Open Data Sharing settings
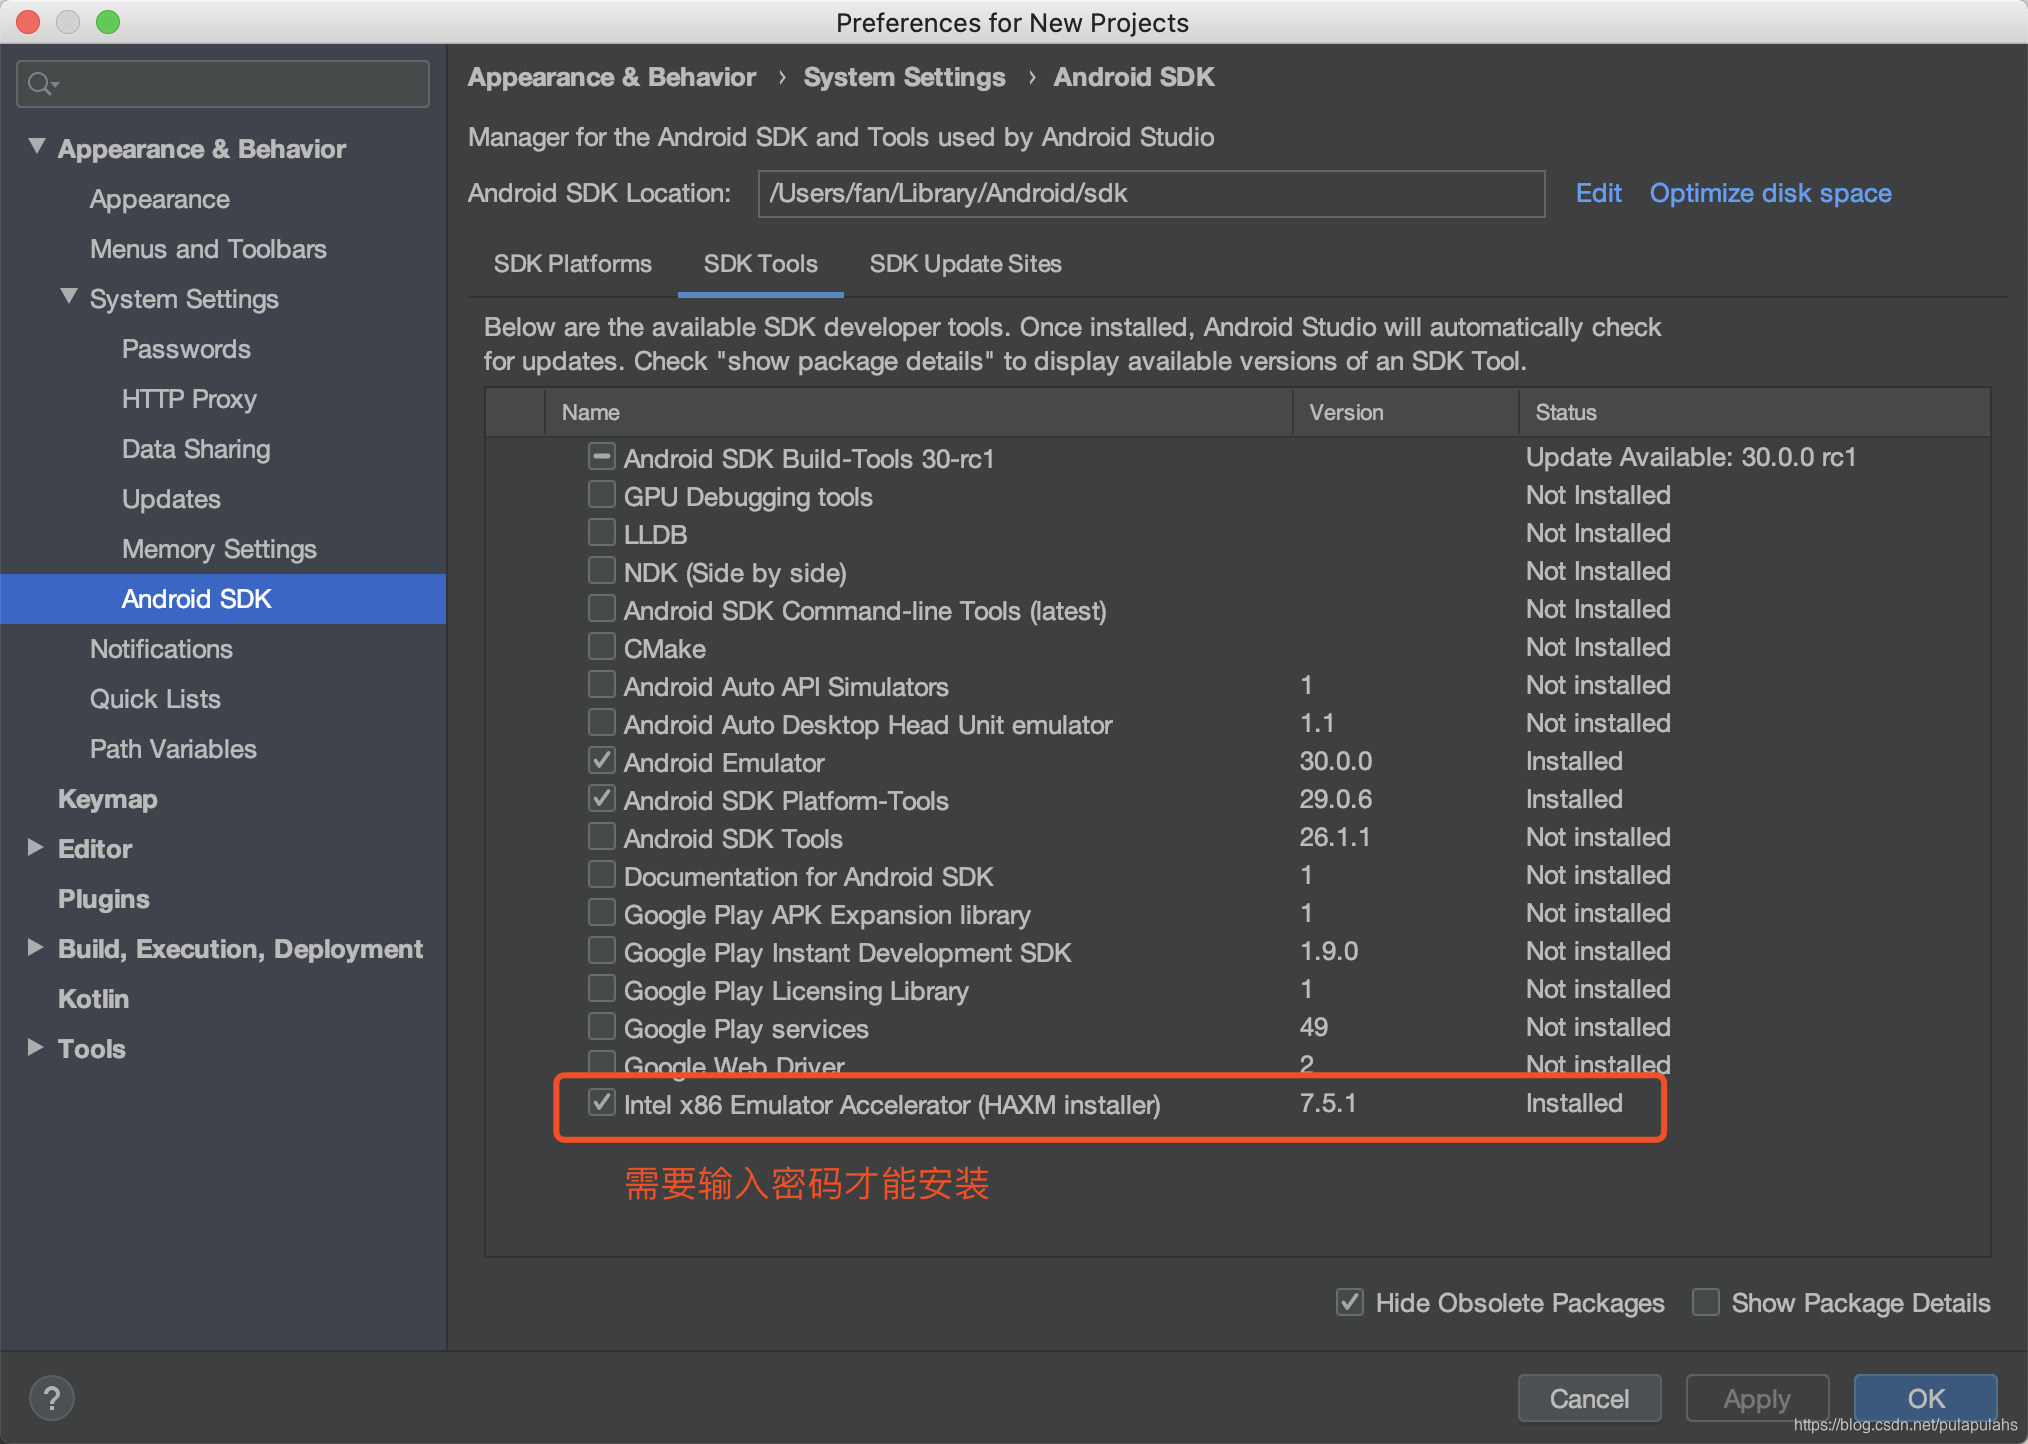 click(196, 449)
